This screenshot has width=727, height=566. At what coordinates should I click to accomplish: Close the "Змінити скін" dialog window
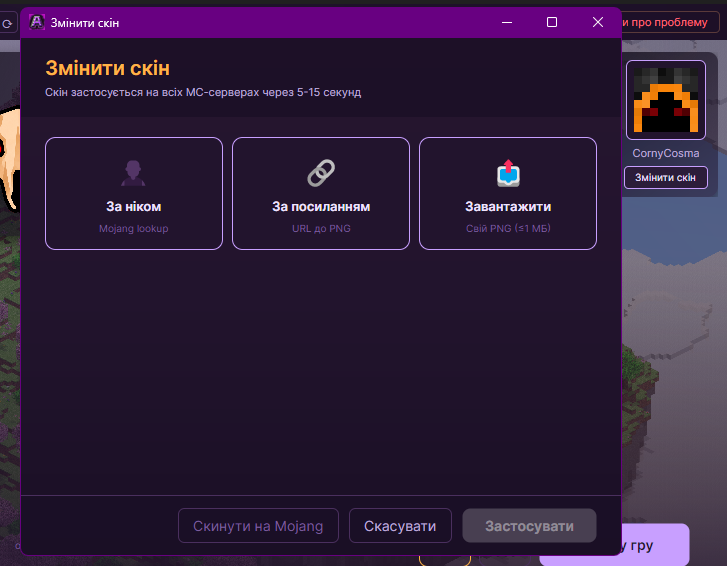[x=598, y=22]
